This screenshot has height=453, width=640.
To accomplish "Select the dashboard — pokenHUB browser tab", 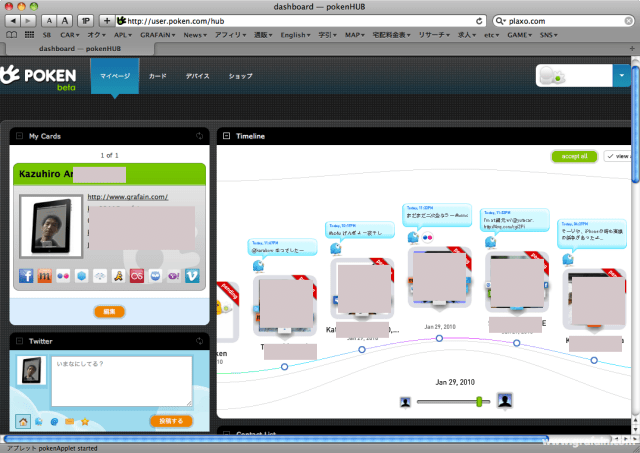I will pos(80,49).
